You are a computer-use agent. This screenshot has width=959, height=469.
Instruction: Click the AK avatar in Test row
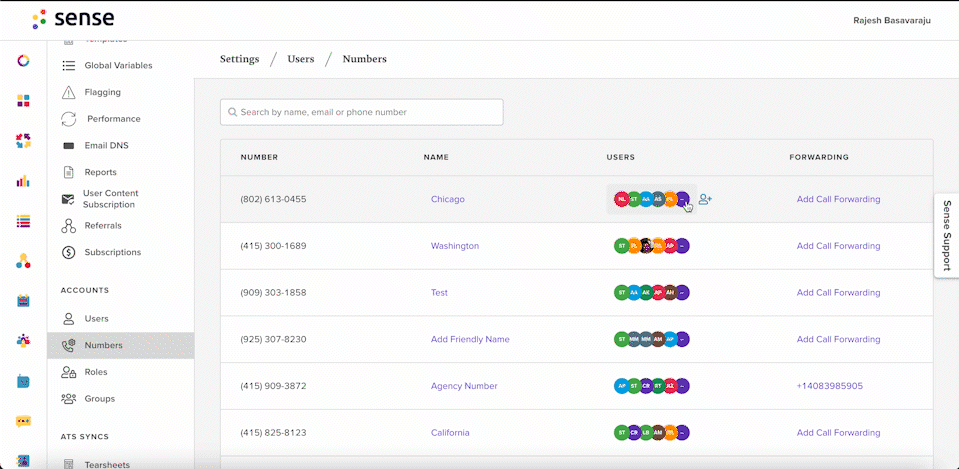tap(646, 293)
